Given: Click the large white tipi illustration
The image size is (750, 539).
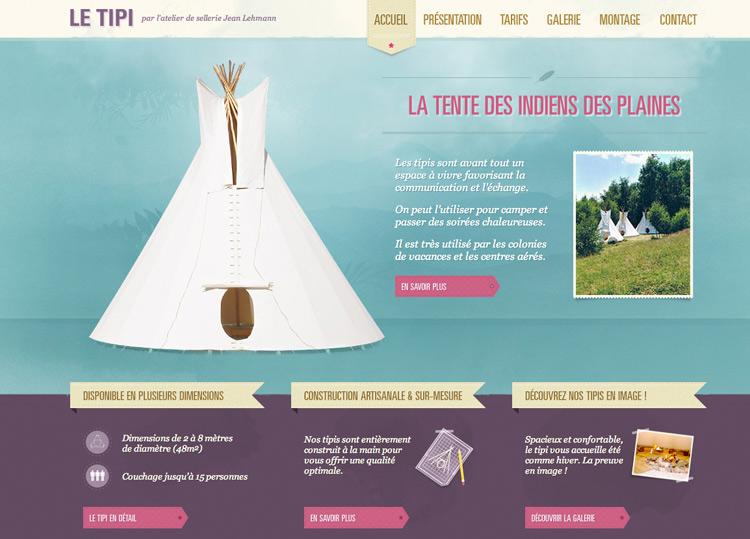Looking at the screenshot, I should click(x=237, y=207).
